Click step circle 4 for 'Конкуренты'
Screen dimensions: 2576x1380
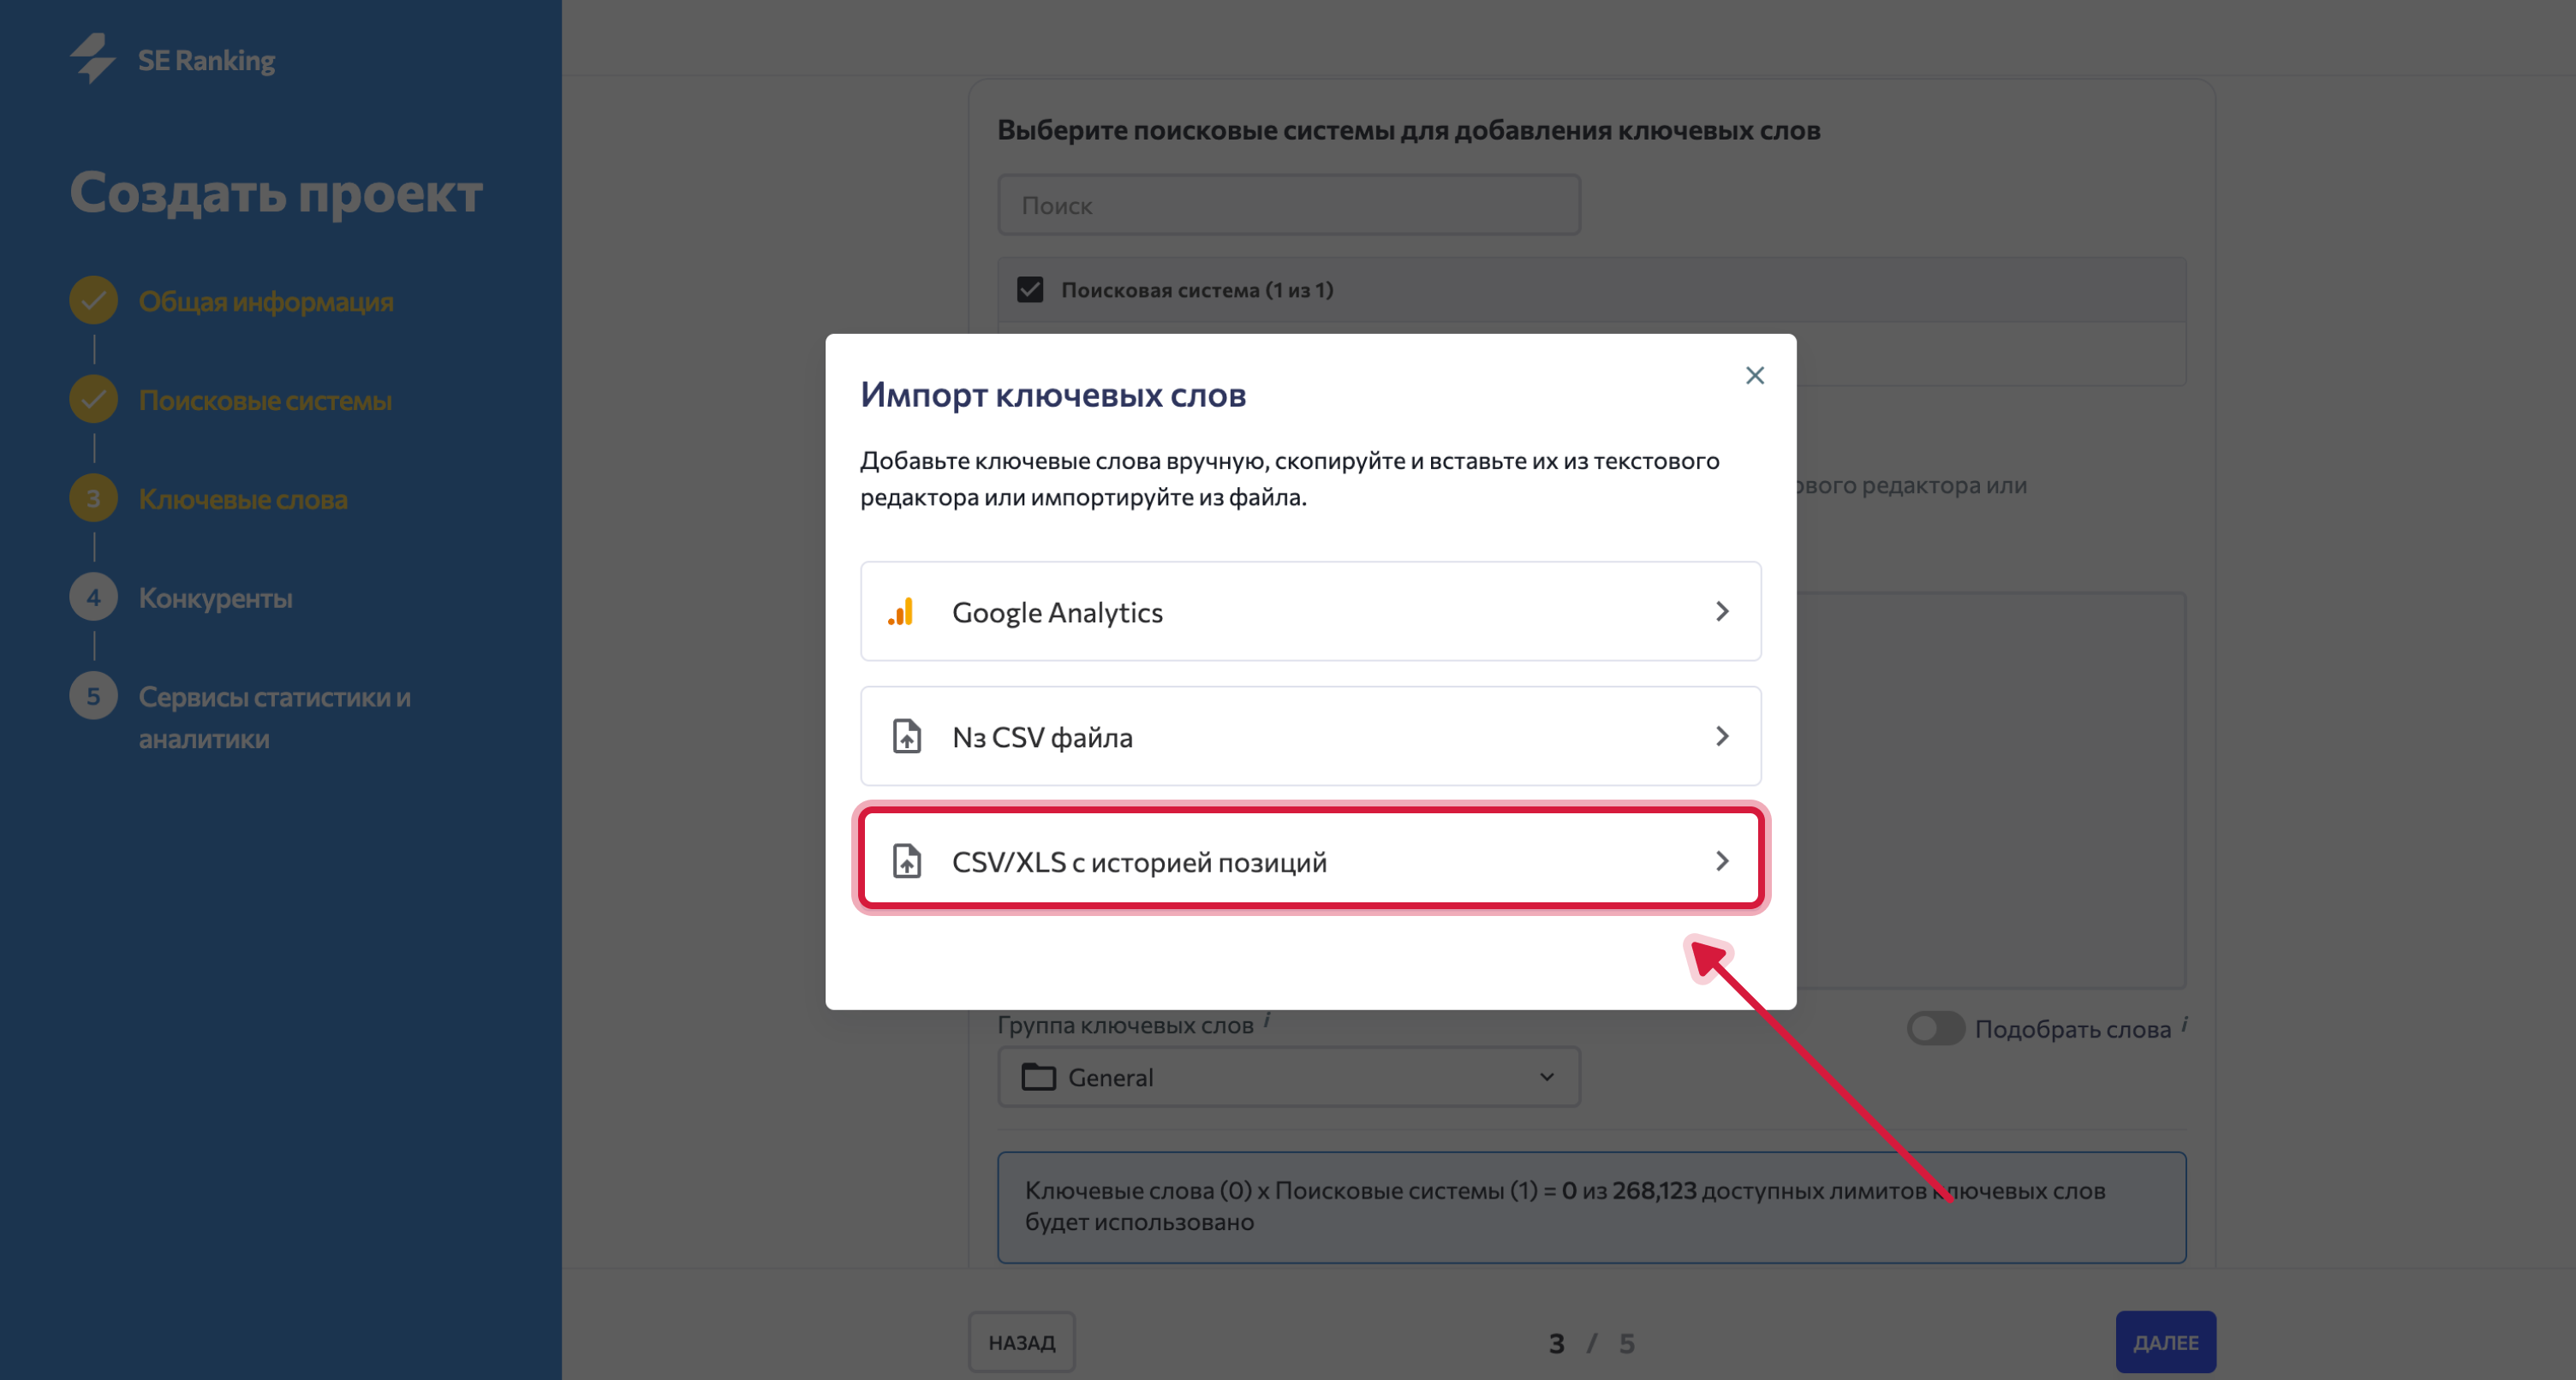93,597
